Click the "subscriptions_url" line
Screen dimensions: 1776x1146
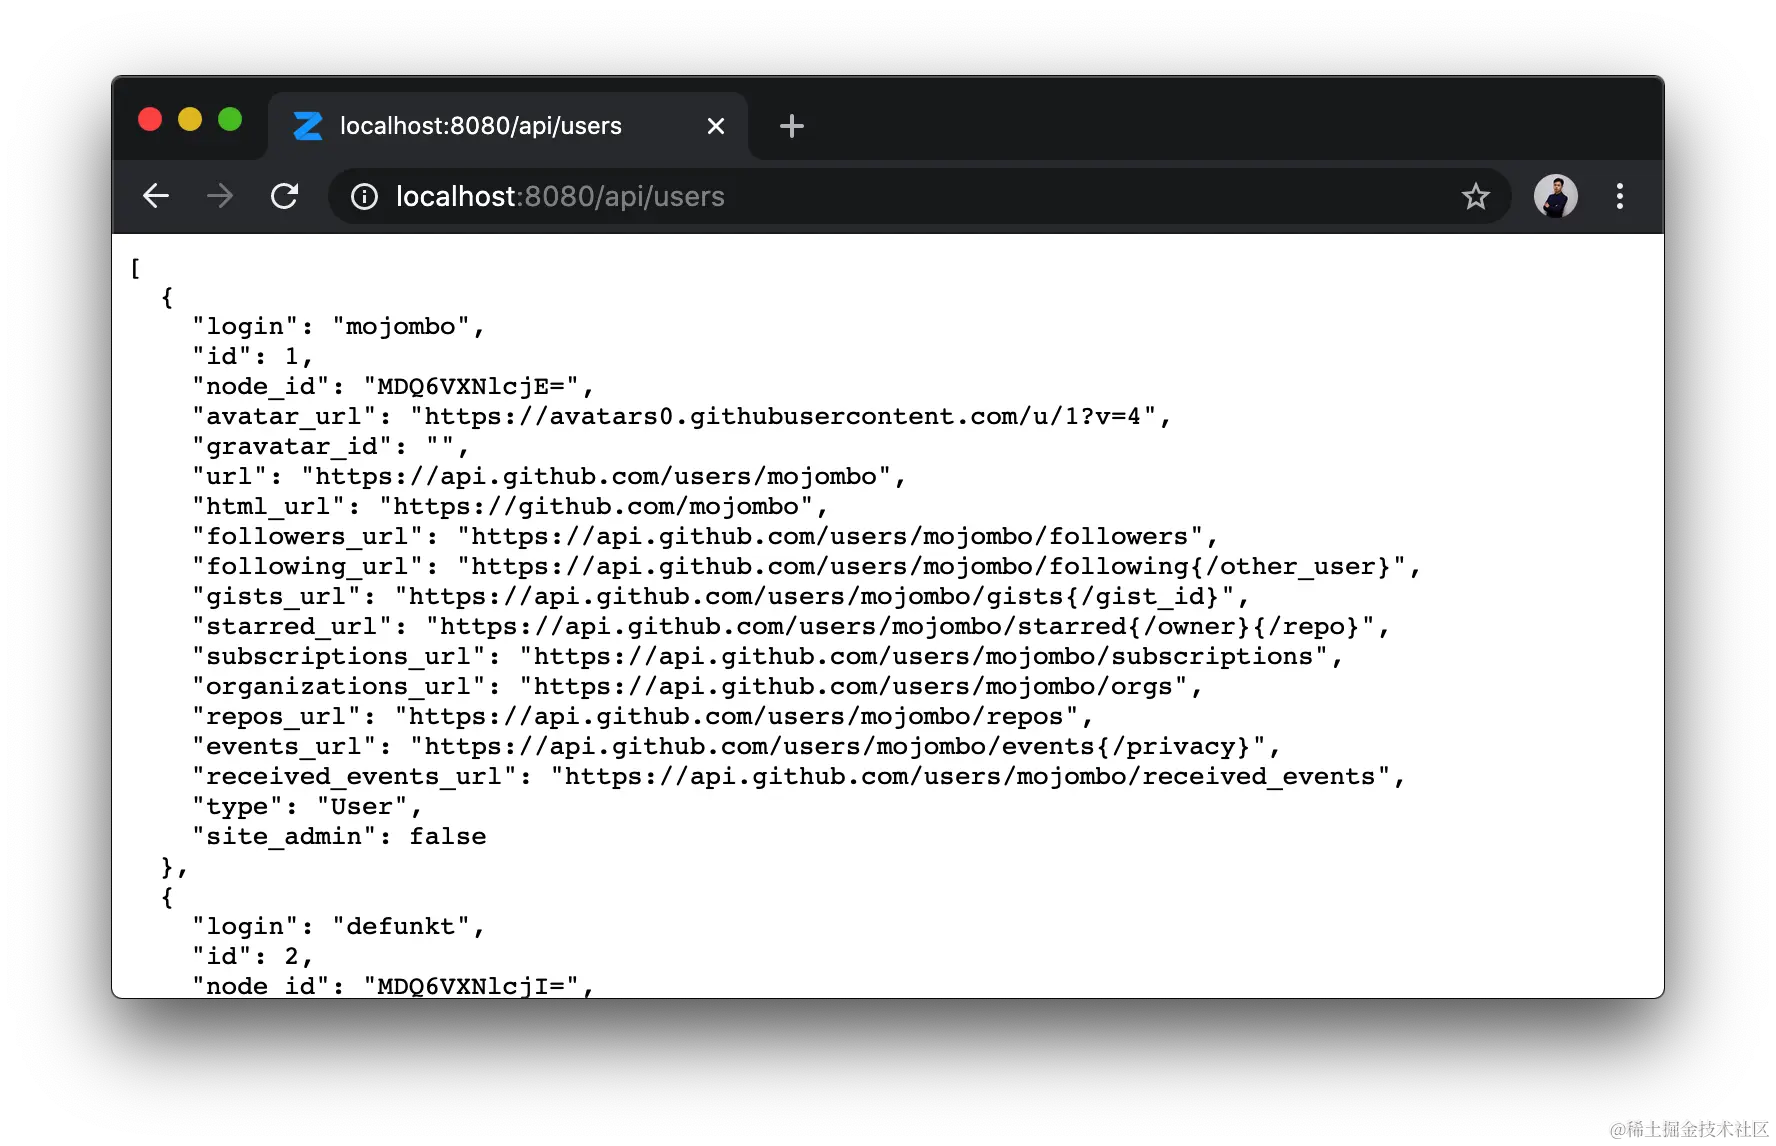pyautogui.click(x=768, y=657)
